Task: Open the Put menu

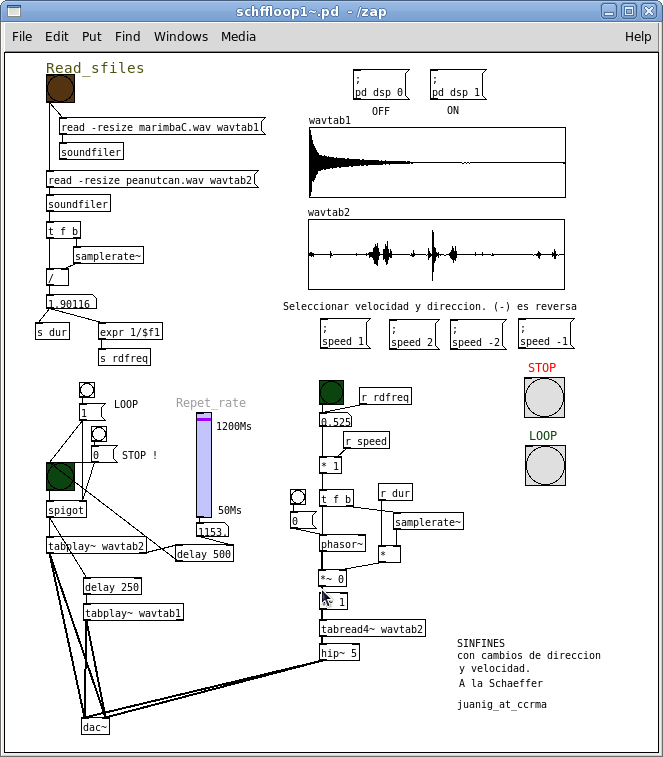Action: [92, 37]
